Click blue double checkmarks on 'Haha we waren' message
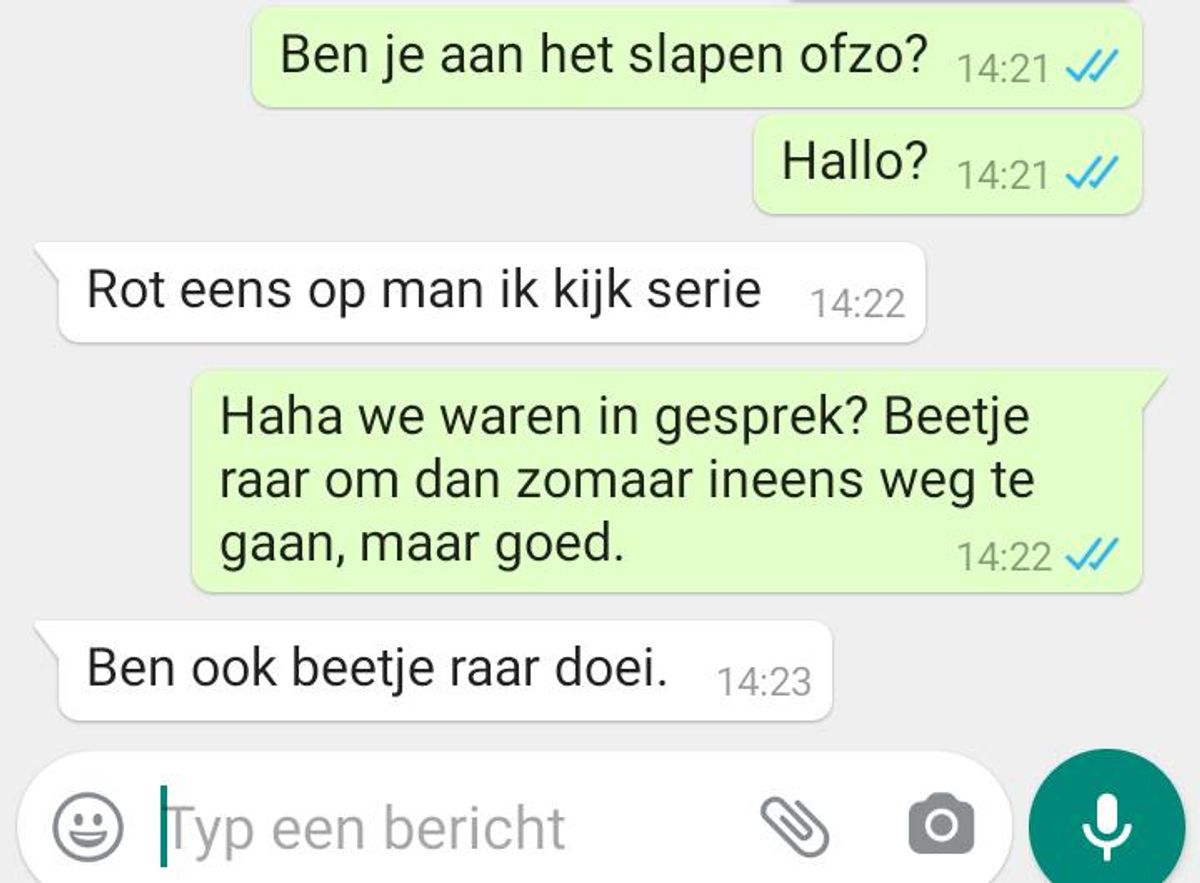This screenshot has height=883, width=1200. tap(1090, 554)
